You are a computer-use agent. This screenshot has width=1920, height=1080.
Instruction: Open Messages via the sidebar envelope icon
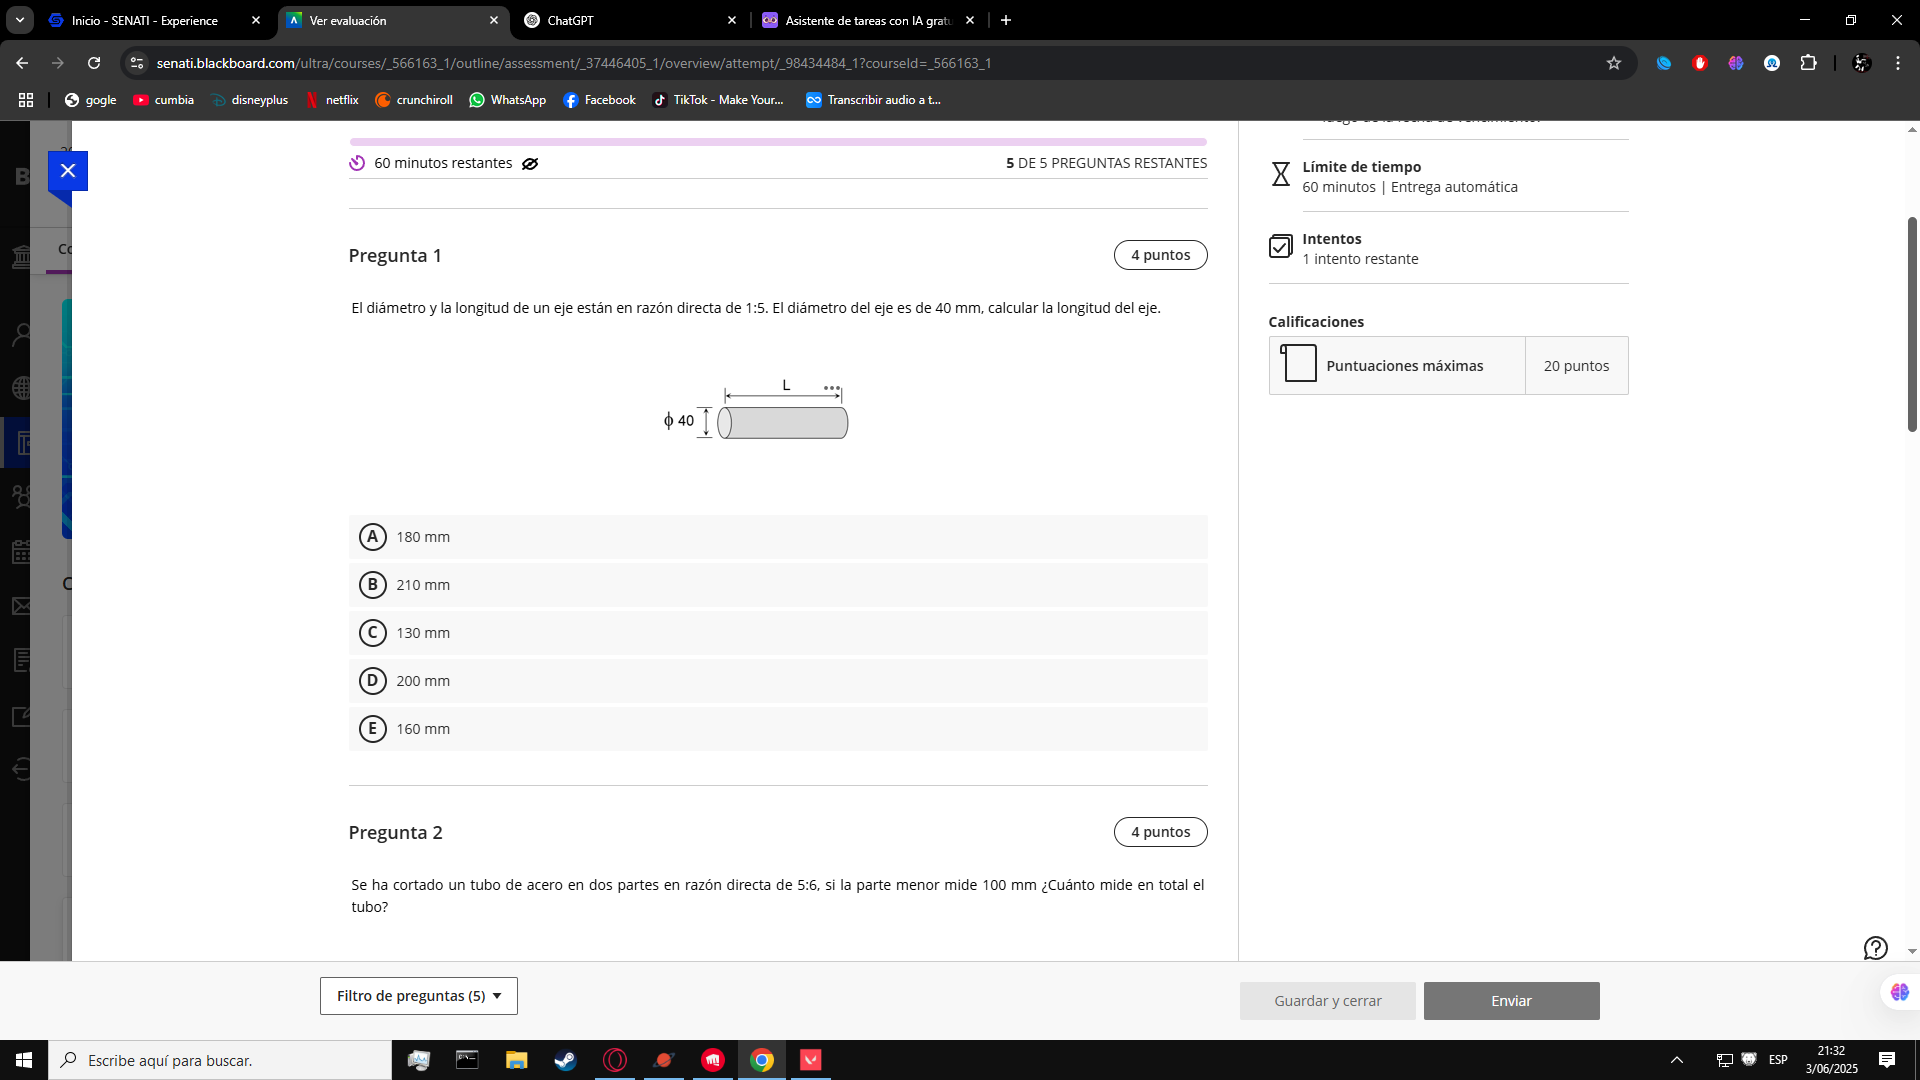[22, 605]
